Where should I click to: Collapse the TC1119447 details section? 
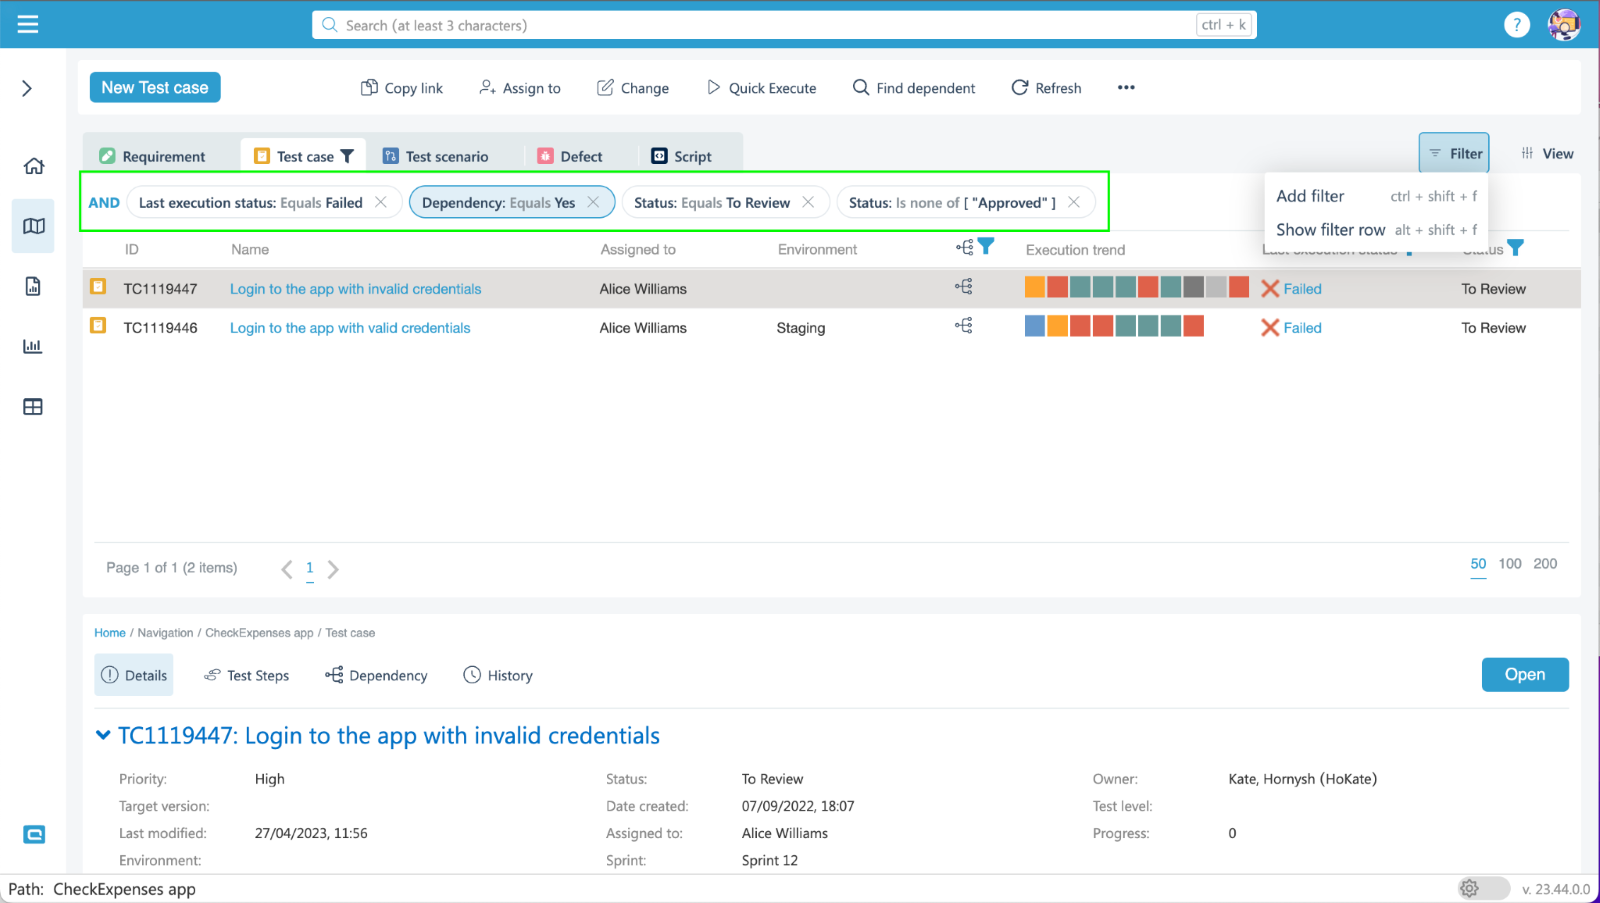click(103, 735)
